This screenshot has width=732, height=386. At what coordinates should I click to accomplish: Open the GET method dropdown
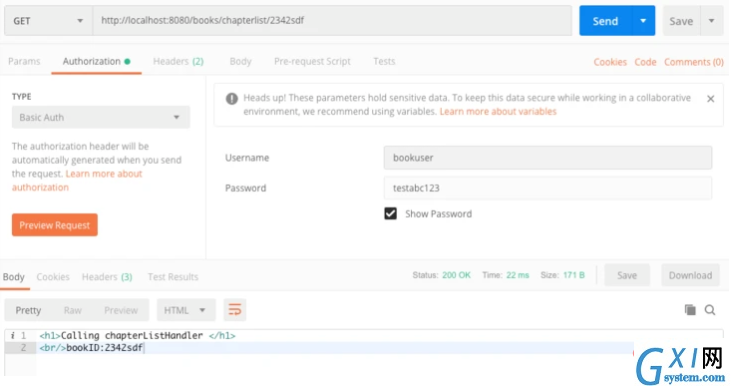click(49, 21)
